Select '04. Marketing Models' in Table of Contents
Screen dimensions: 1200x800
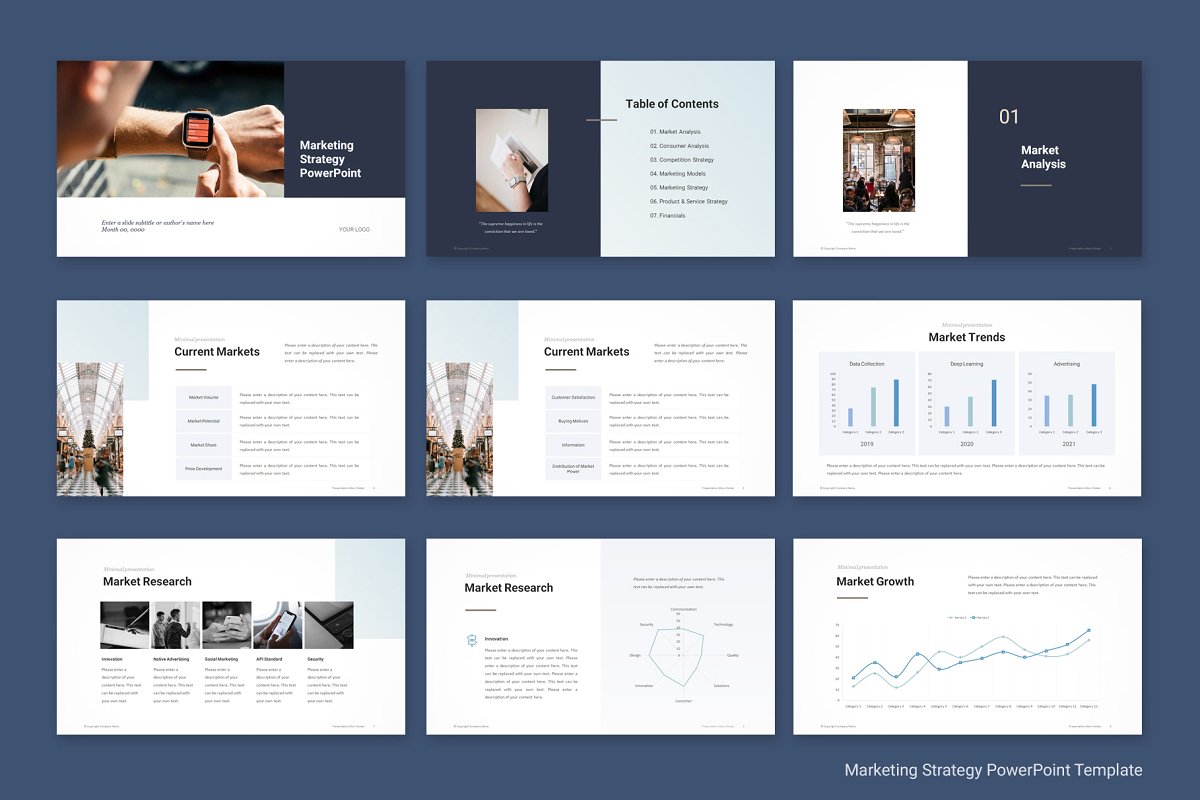[678, 174]
